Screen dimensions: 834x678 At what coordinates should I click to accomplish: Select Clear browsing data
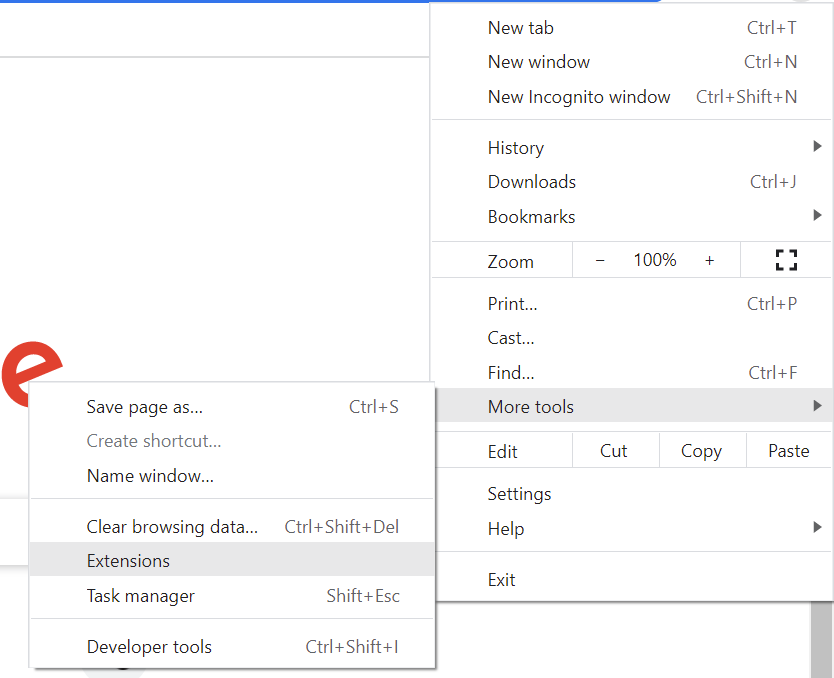coord(172,527)
